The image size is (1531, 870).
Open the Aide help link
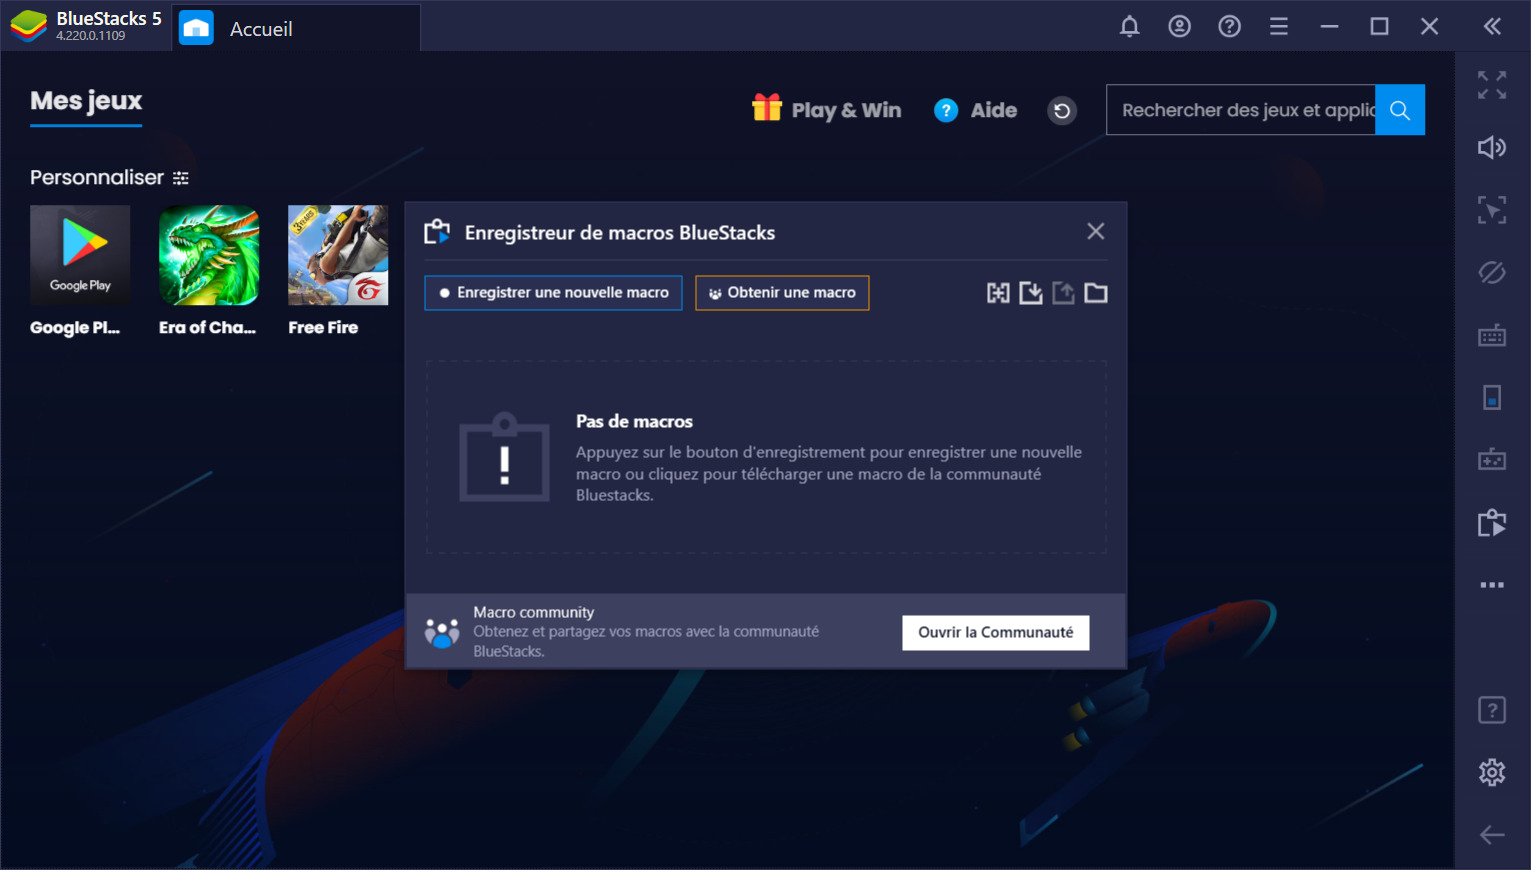coord(976,110)
